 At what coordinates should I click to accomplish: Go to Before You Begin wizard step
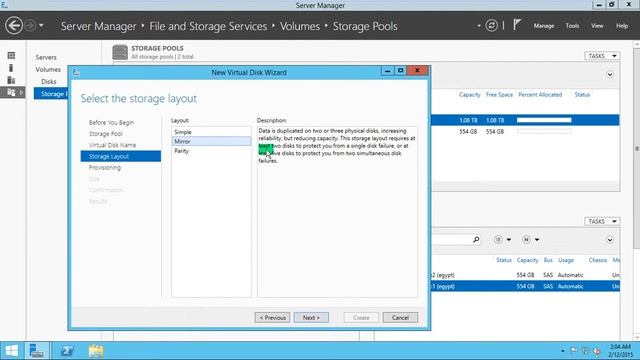coord(111,122)
